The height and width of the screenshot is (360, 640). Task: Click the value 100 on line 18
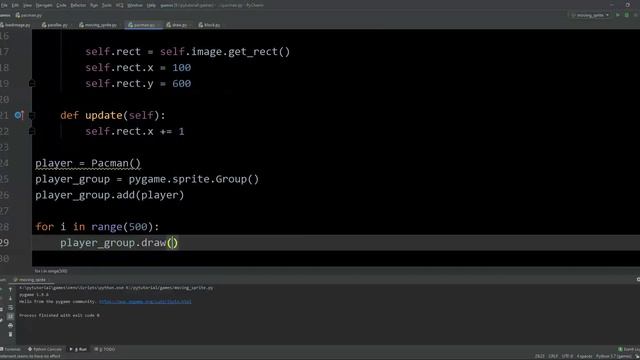click(x=182, y=68)
